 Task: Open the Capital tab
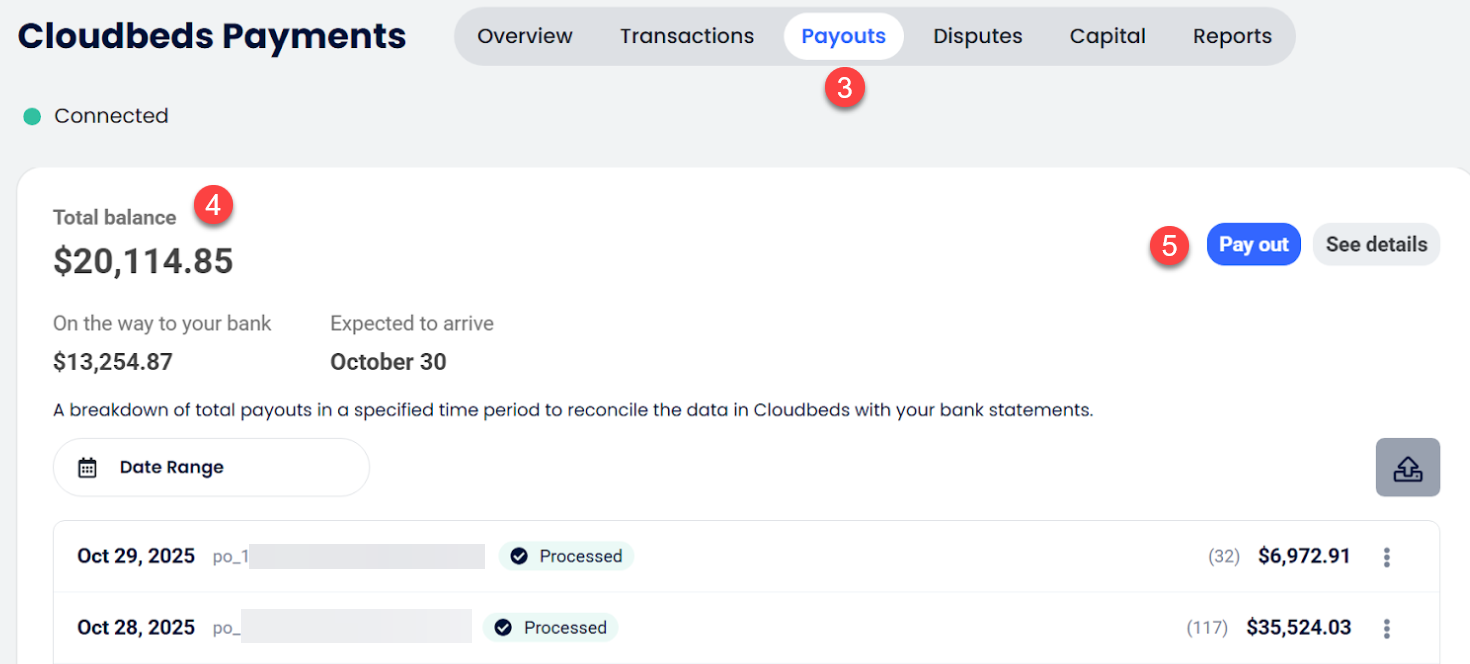tap(1107, 37)
